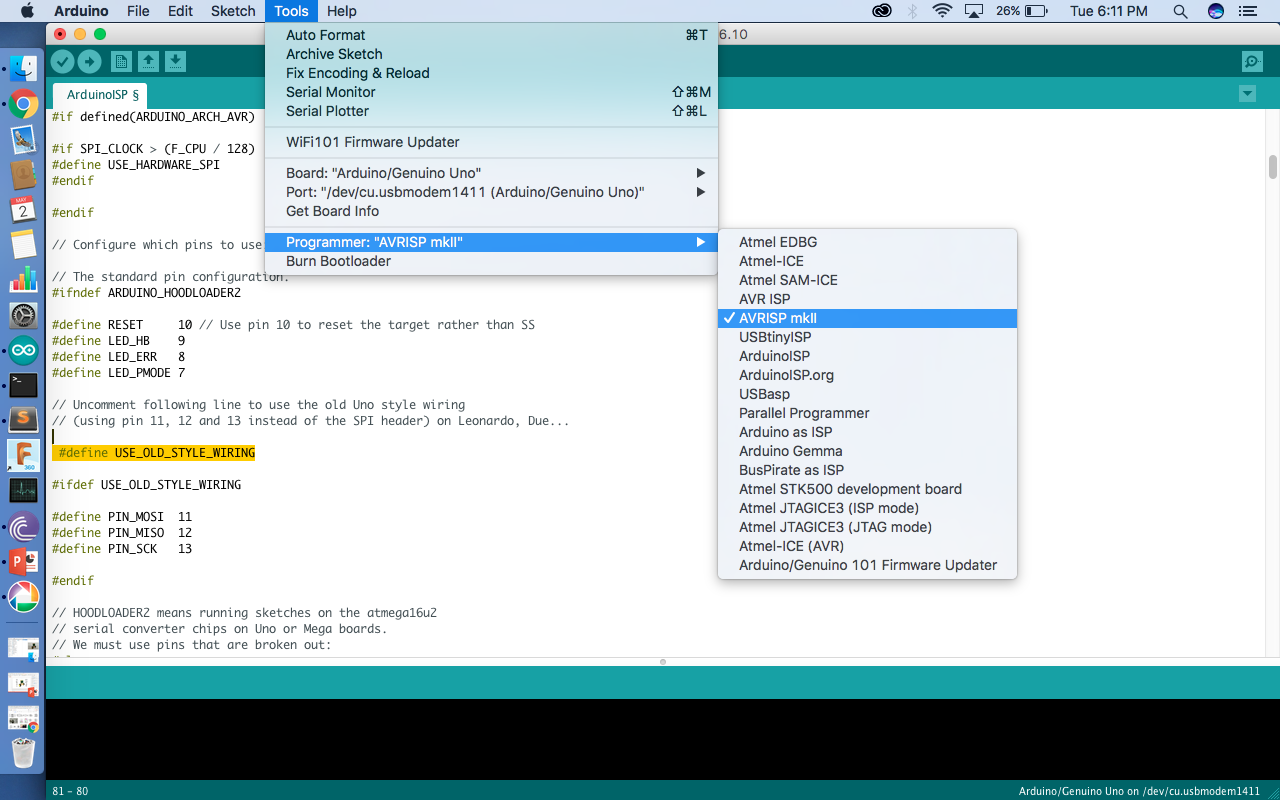Open the tab dropdown arrow at right
The image size is (1280, 800).
(x=1247, y=94)
